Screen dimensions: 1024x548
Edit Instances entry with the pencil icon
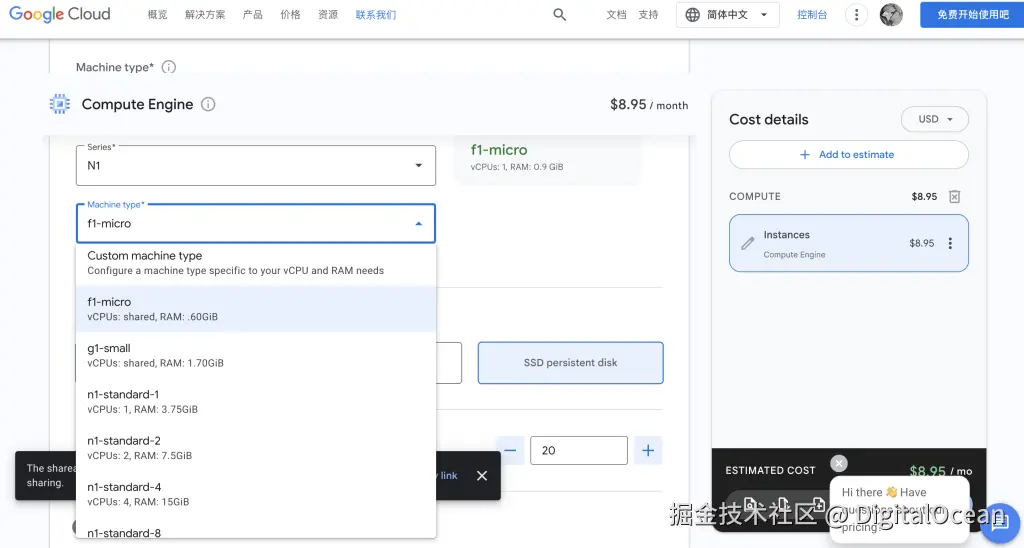pyautogui.click(x=747, y=244)
